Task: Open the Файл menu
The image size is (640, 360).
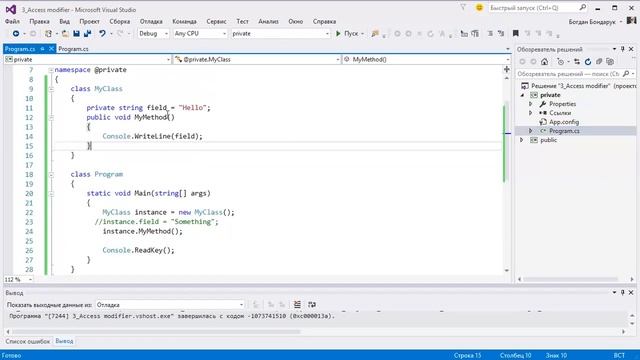Action: pos(12,21)
